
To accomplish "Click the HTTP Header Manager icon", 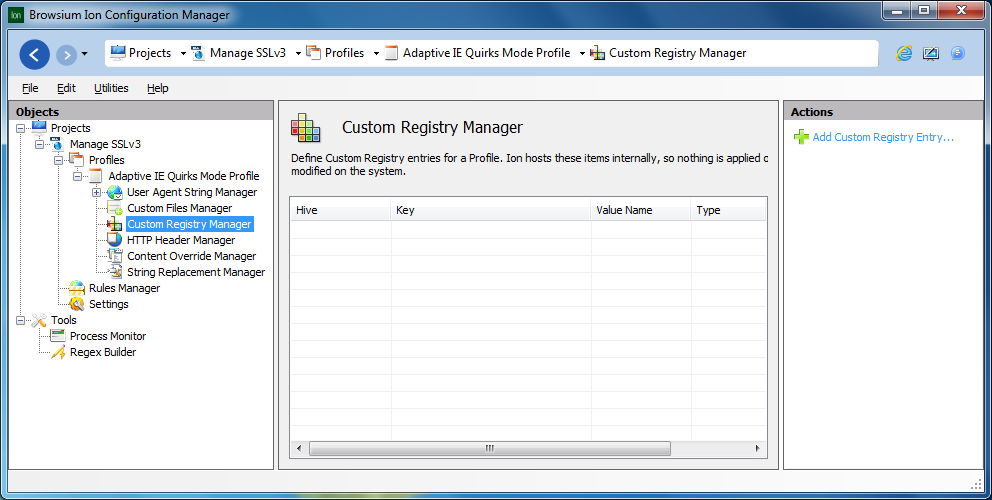I will (115, 240).
